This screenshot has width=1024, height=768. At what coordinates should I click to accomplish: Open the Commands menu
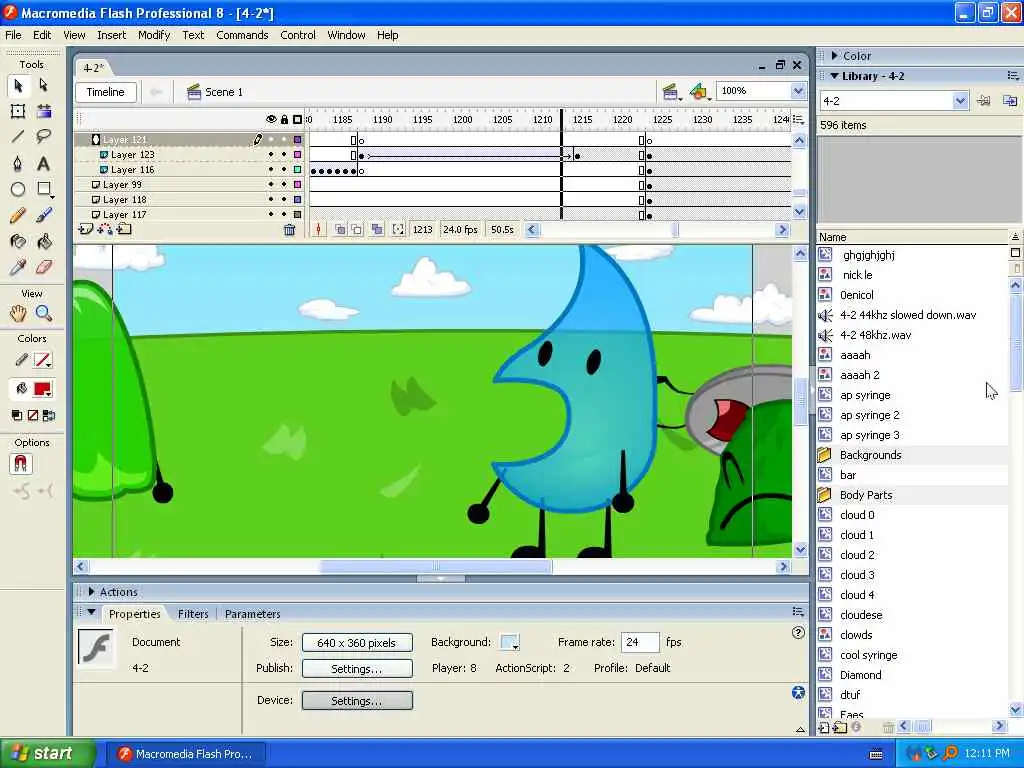pos(242,35)
